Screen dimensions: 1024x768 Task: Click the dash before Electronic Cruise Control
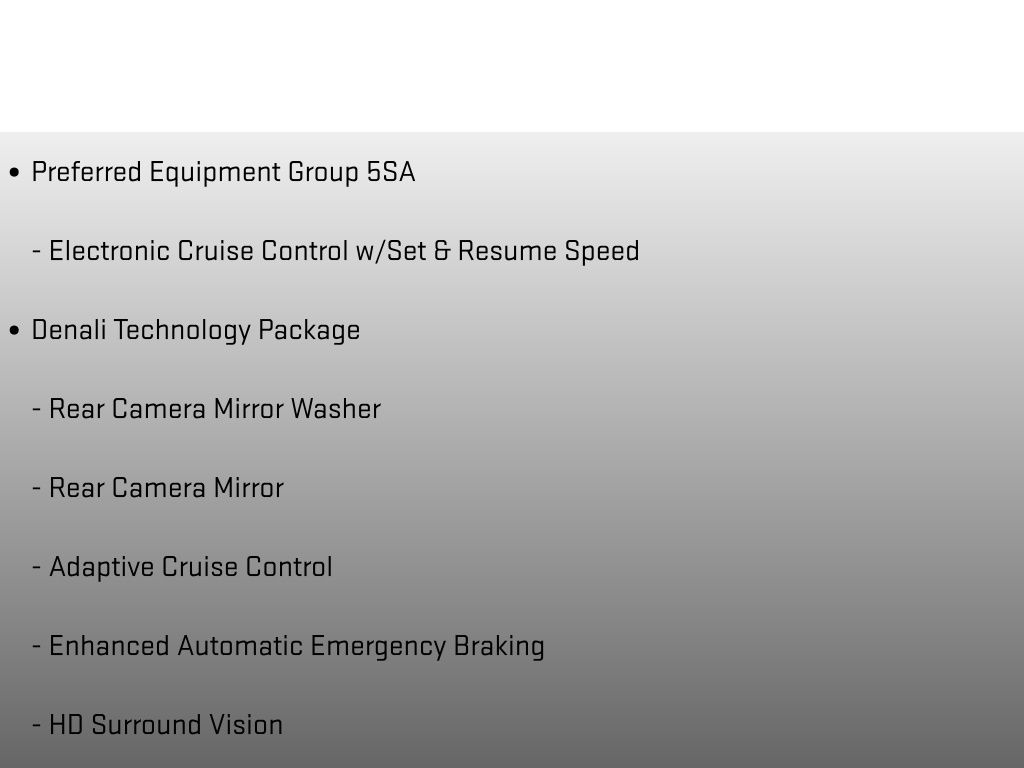(37, 251)
